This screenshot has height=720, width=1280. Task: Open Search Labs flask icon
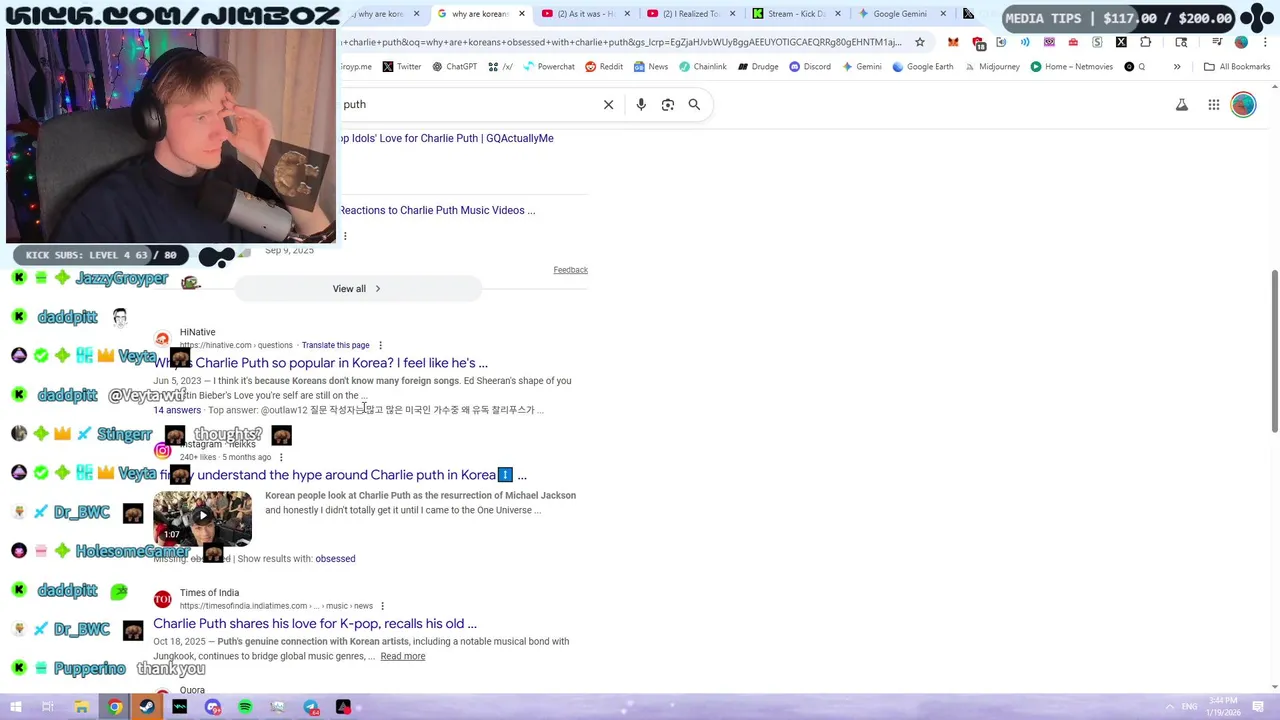pos(1182,104)
